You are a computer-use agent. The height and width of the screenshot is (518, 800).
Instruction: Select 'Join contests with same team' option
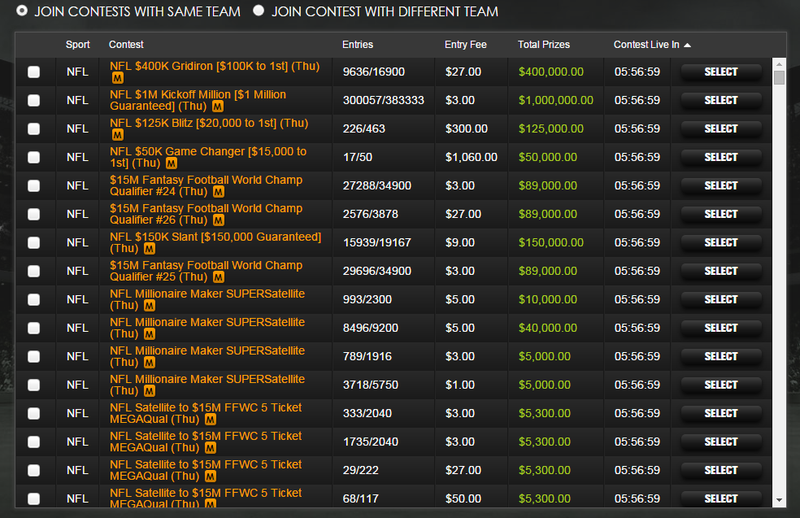(22, 11)
